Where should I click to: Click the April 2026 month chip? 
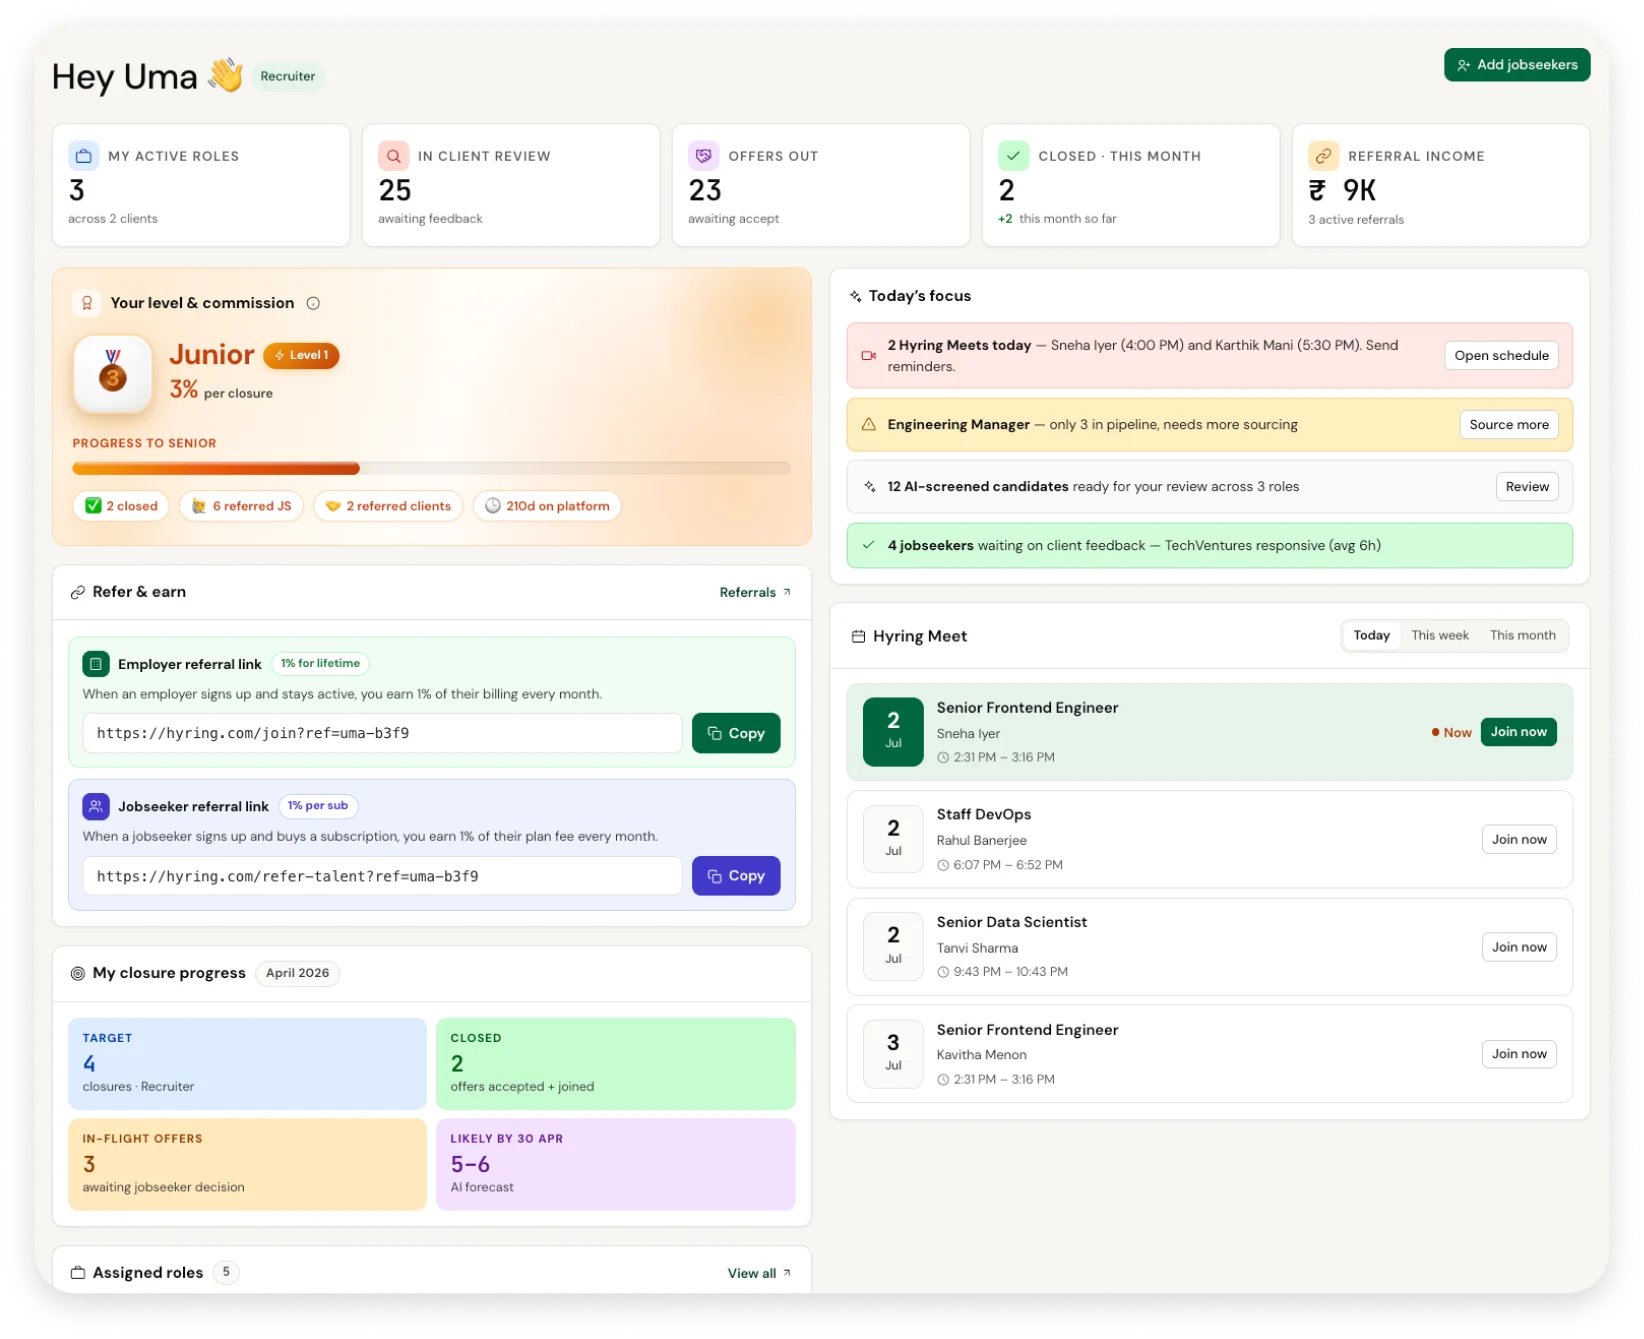pos(297,974)
